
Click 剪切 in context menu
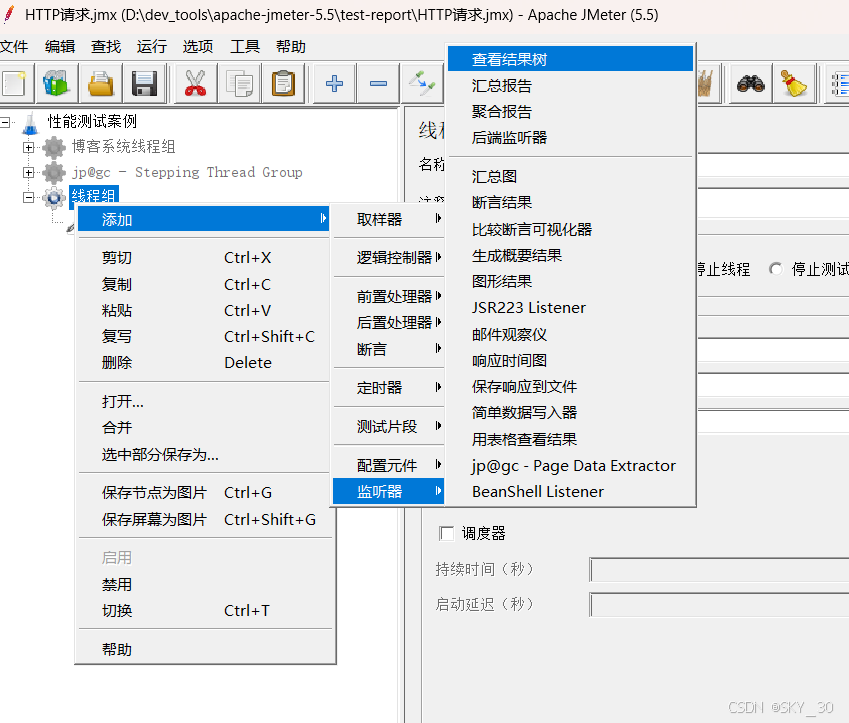(204, 257)
